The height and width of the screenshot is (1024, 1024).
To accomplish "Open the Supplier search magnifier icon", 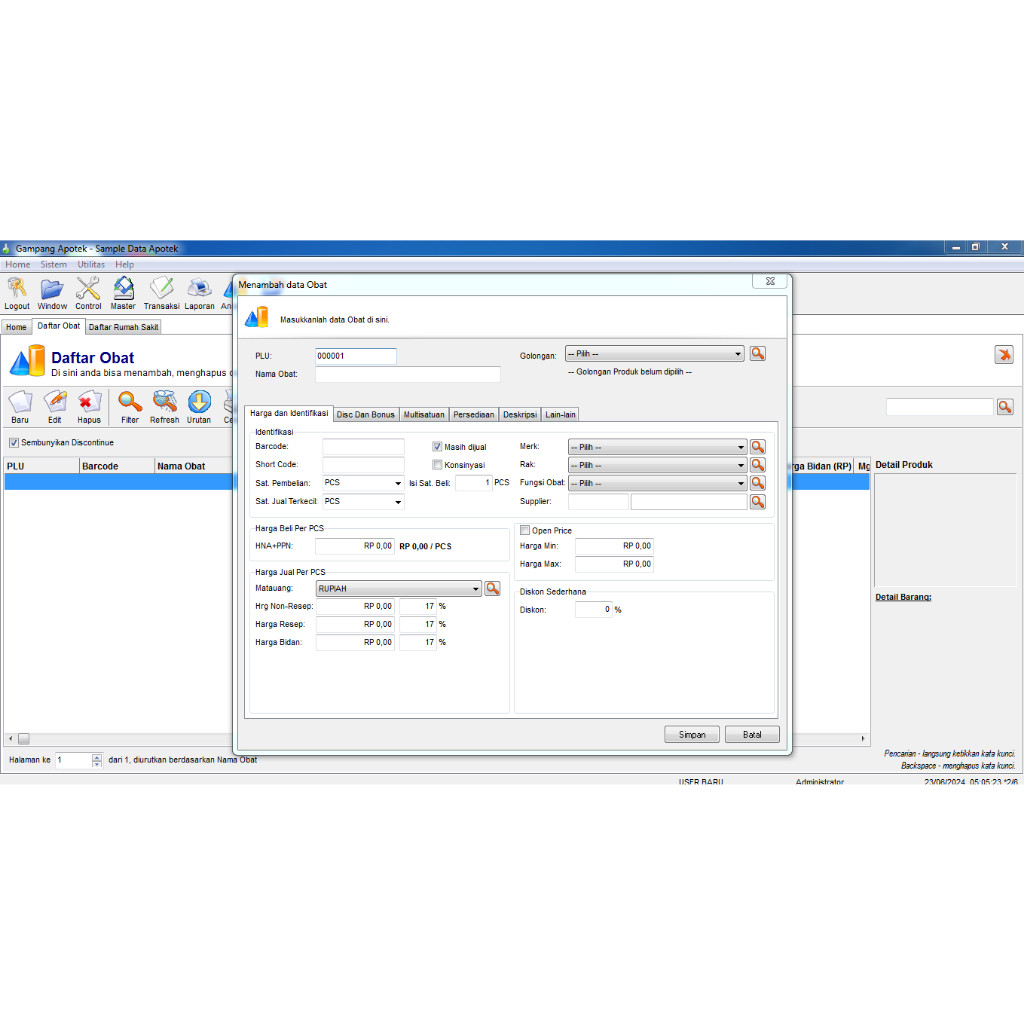I will [757, 500].
